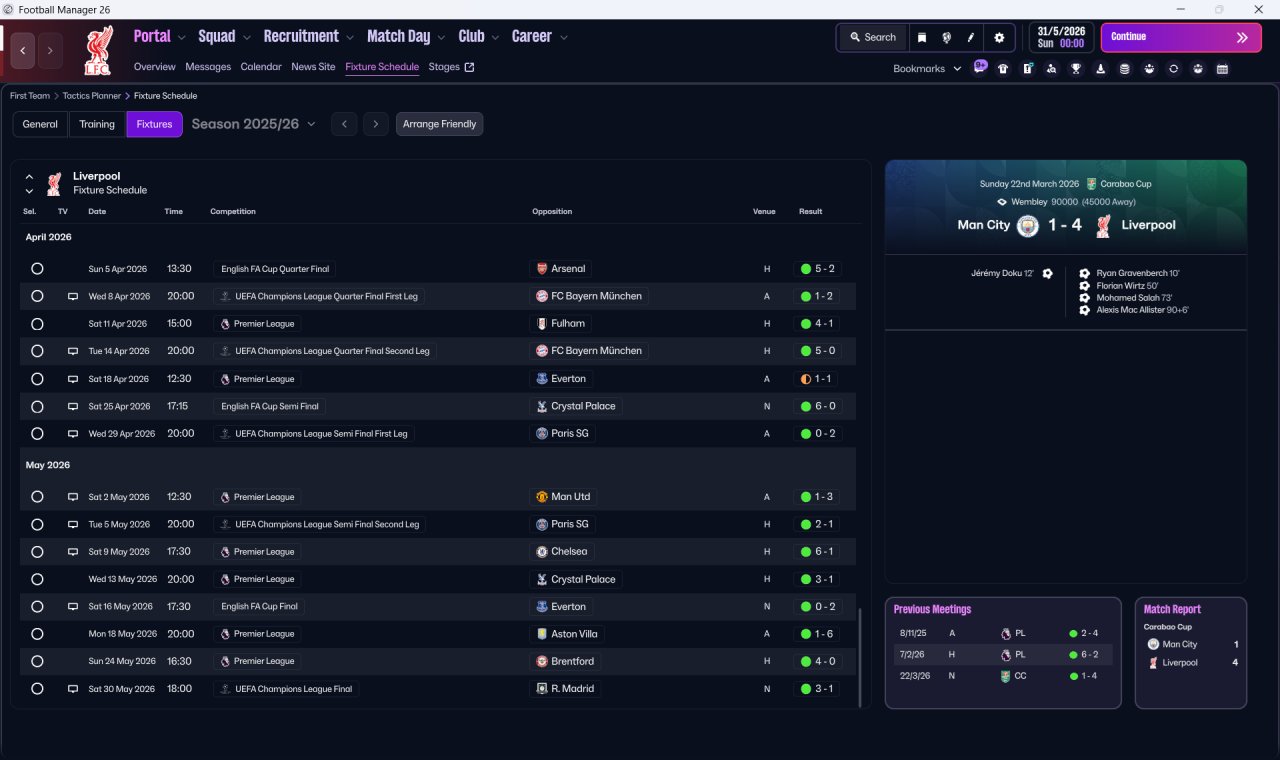
Task: Expand the Recruitment menu chevron
Action: coord(350,38)
